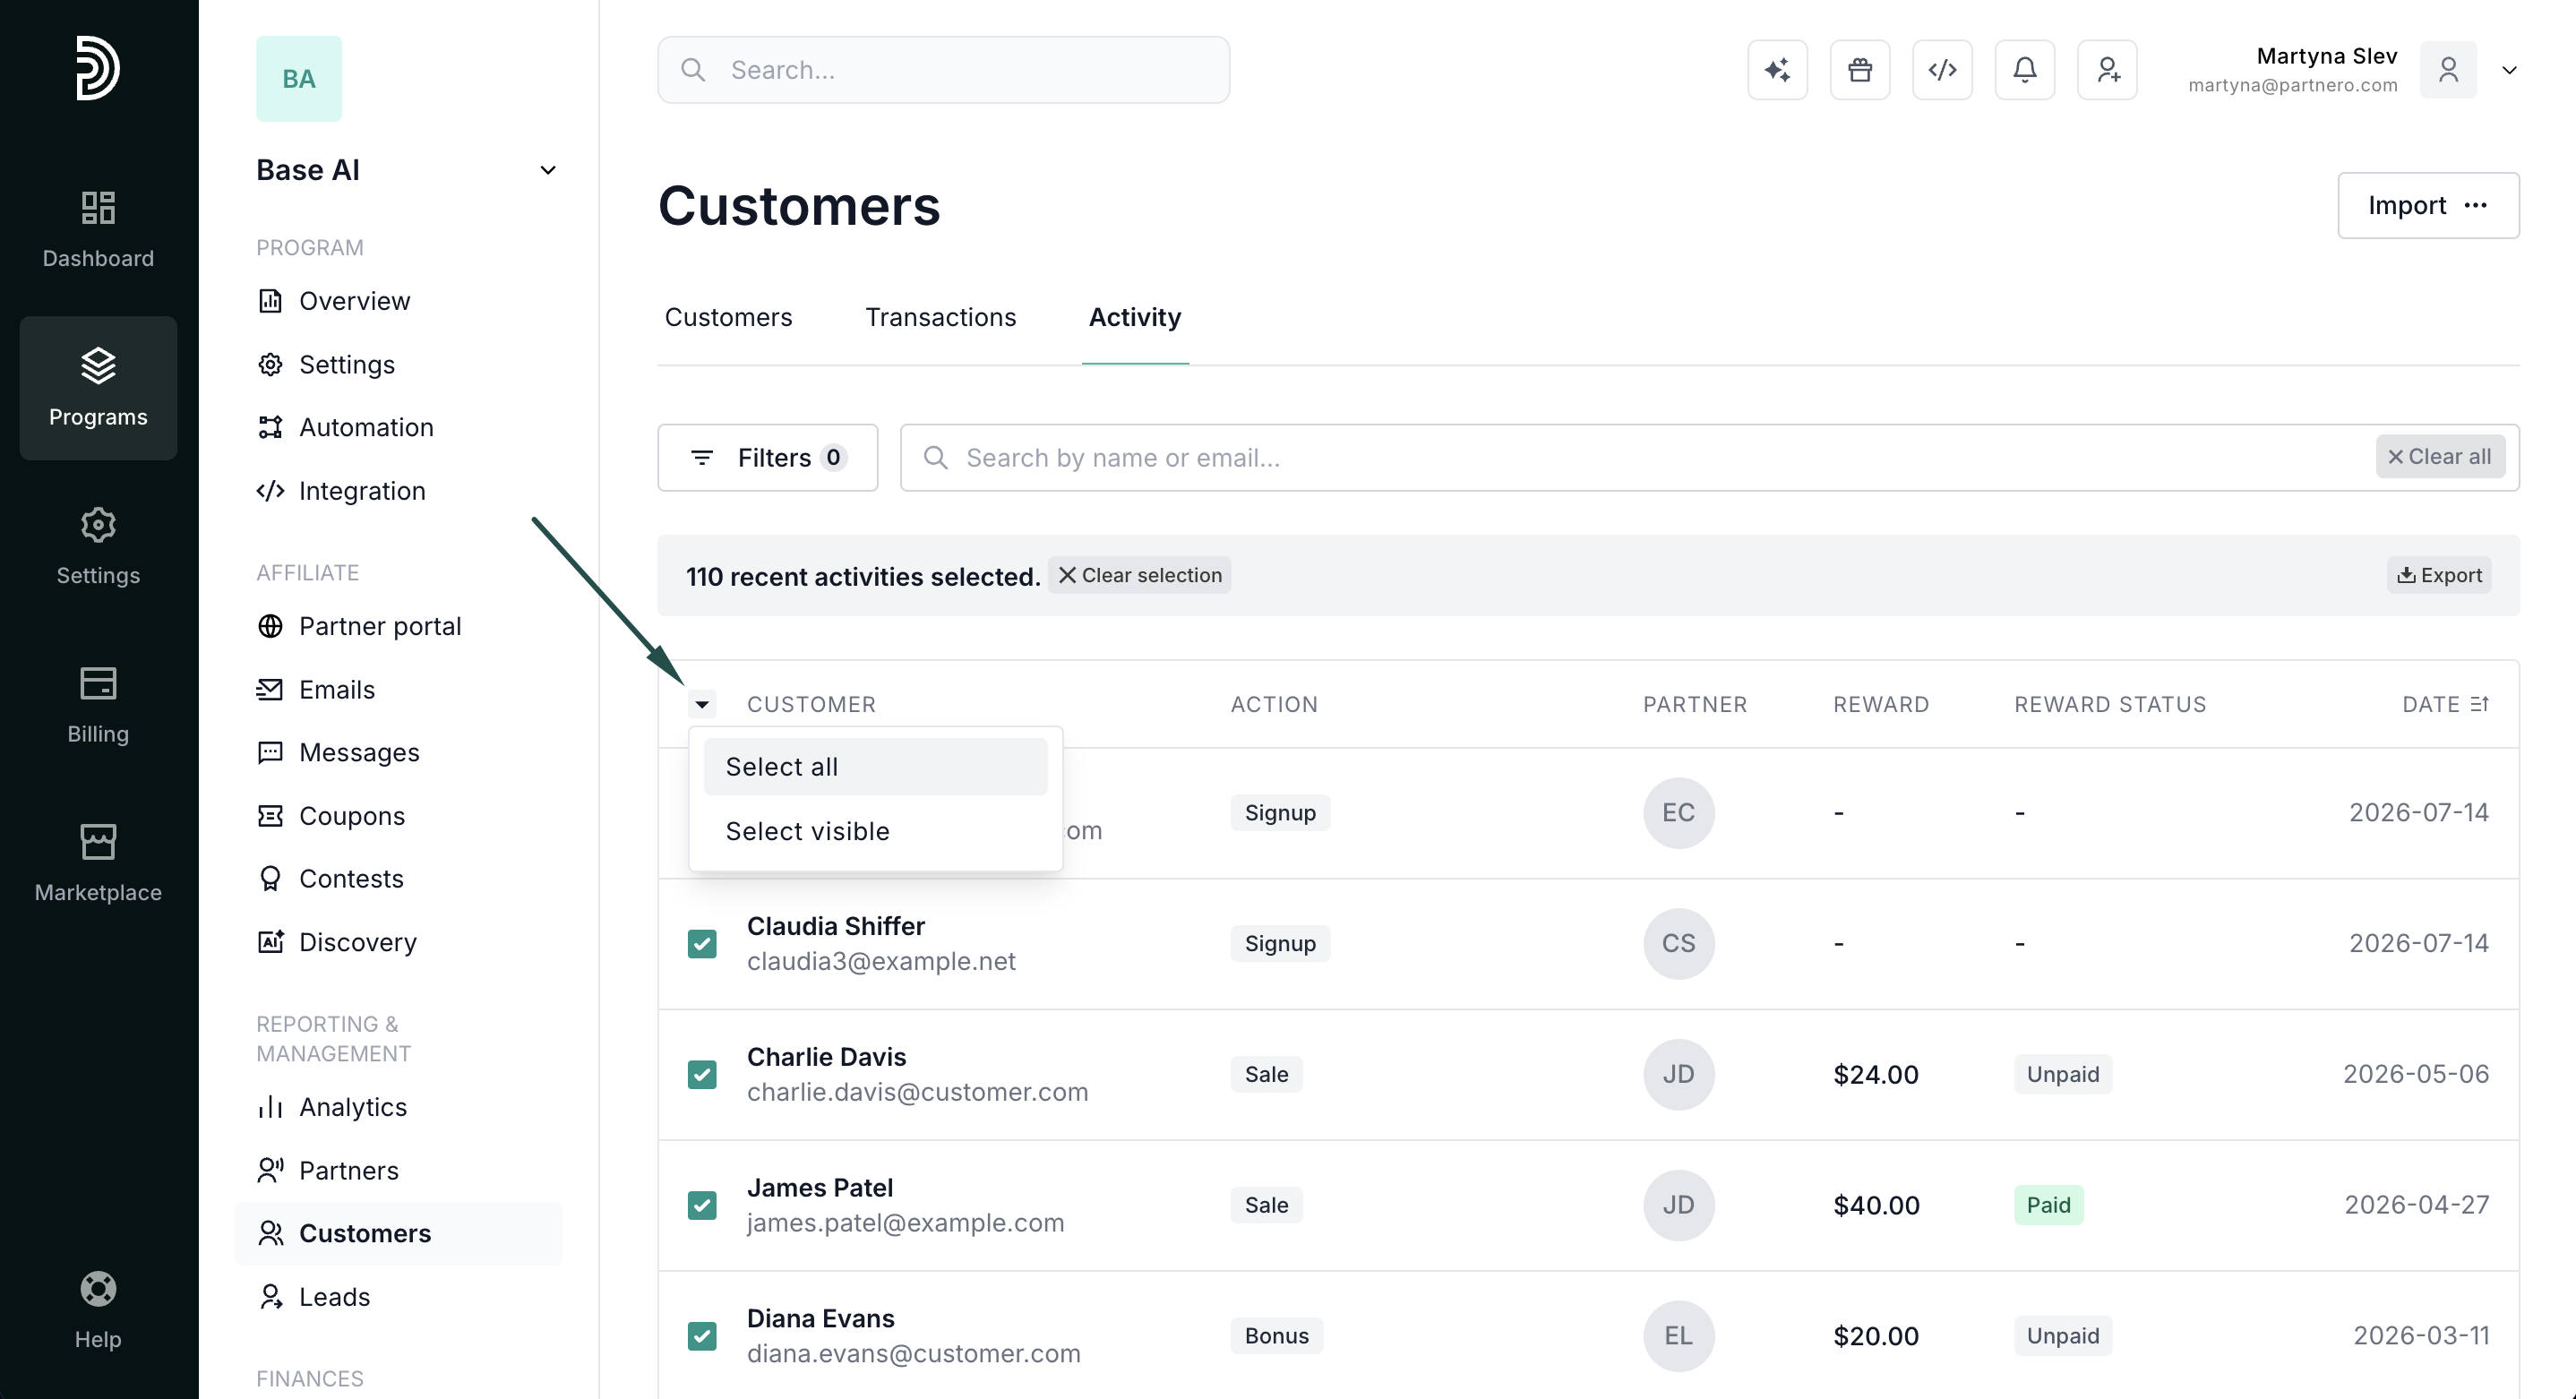
Task: Go to Marketplace in the left rail
Action: pyautogui.click(x=98, y=863)
